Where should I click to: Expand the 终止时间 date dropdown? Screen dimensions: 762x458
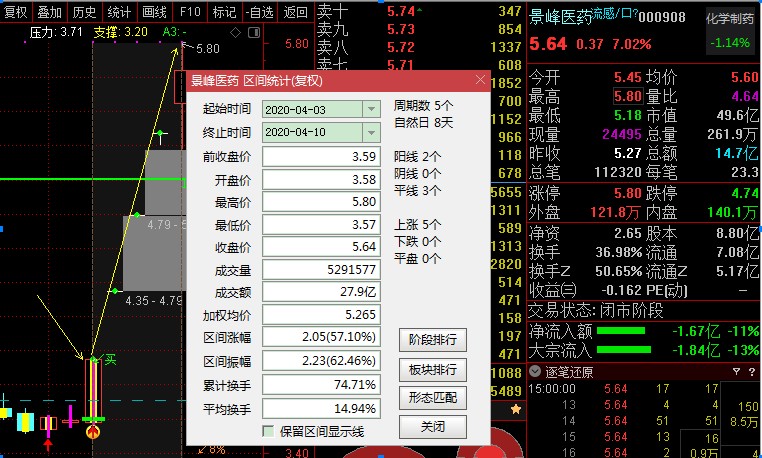click(x=371, y=132)
